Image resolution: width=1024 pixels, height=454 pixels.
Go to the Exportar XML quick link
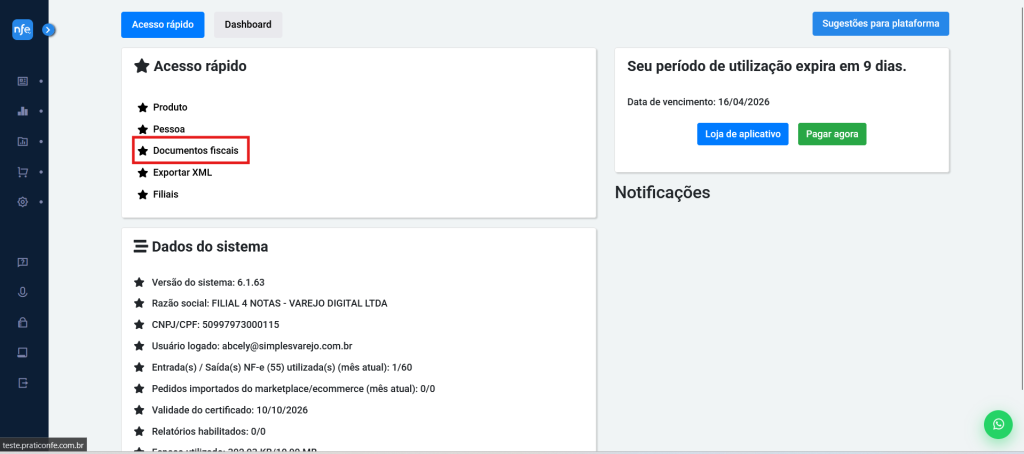[182, 172]
